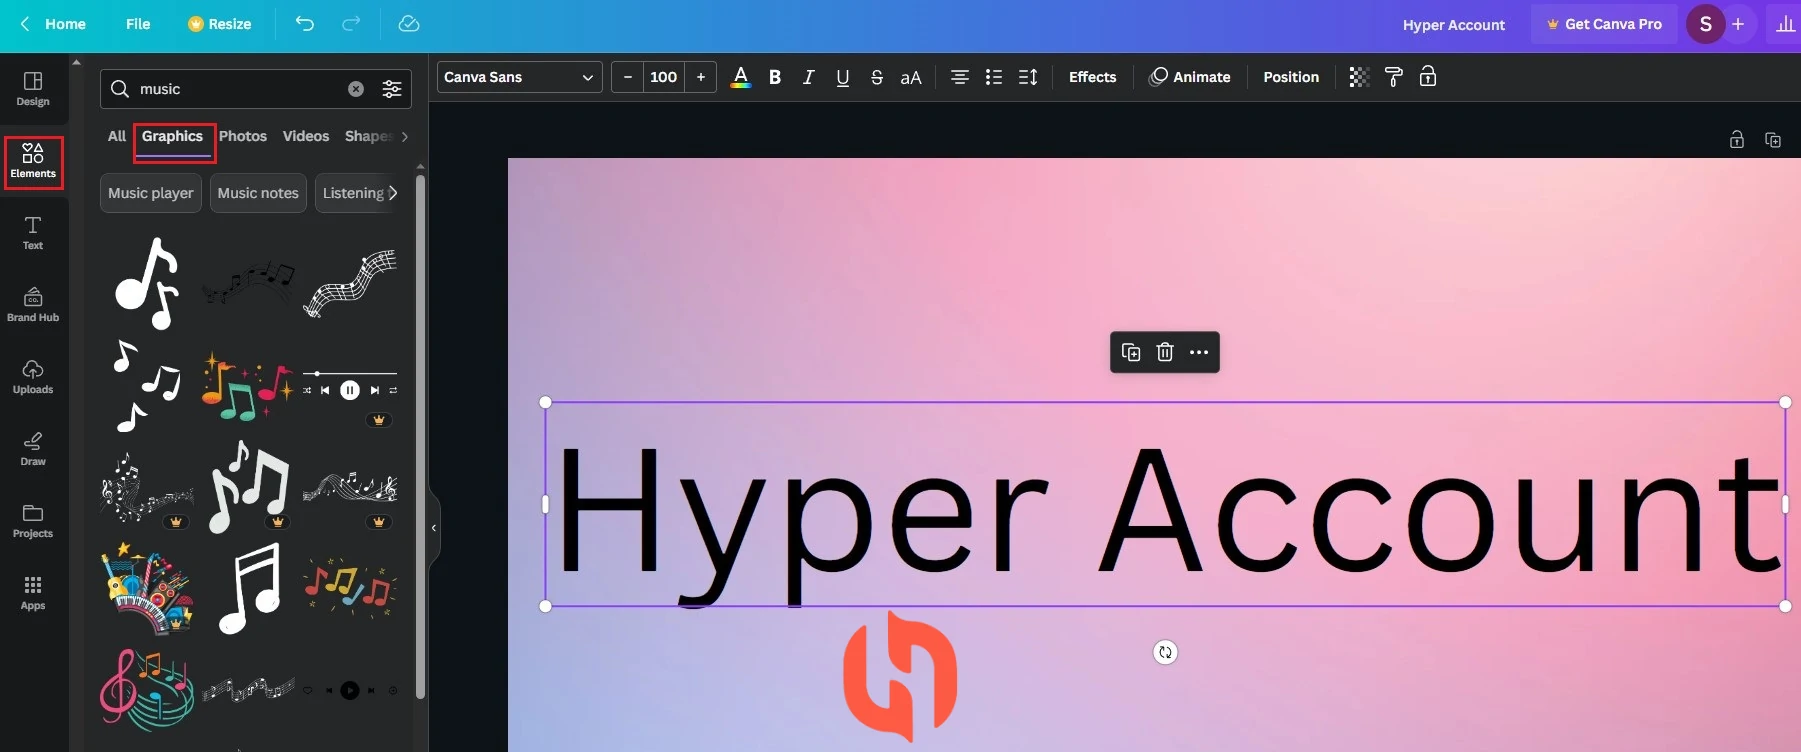Collapse the side panel with arrow handle
The width and height of the screenshot is (1801, 752).
click(x=434, y=528)
